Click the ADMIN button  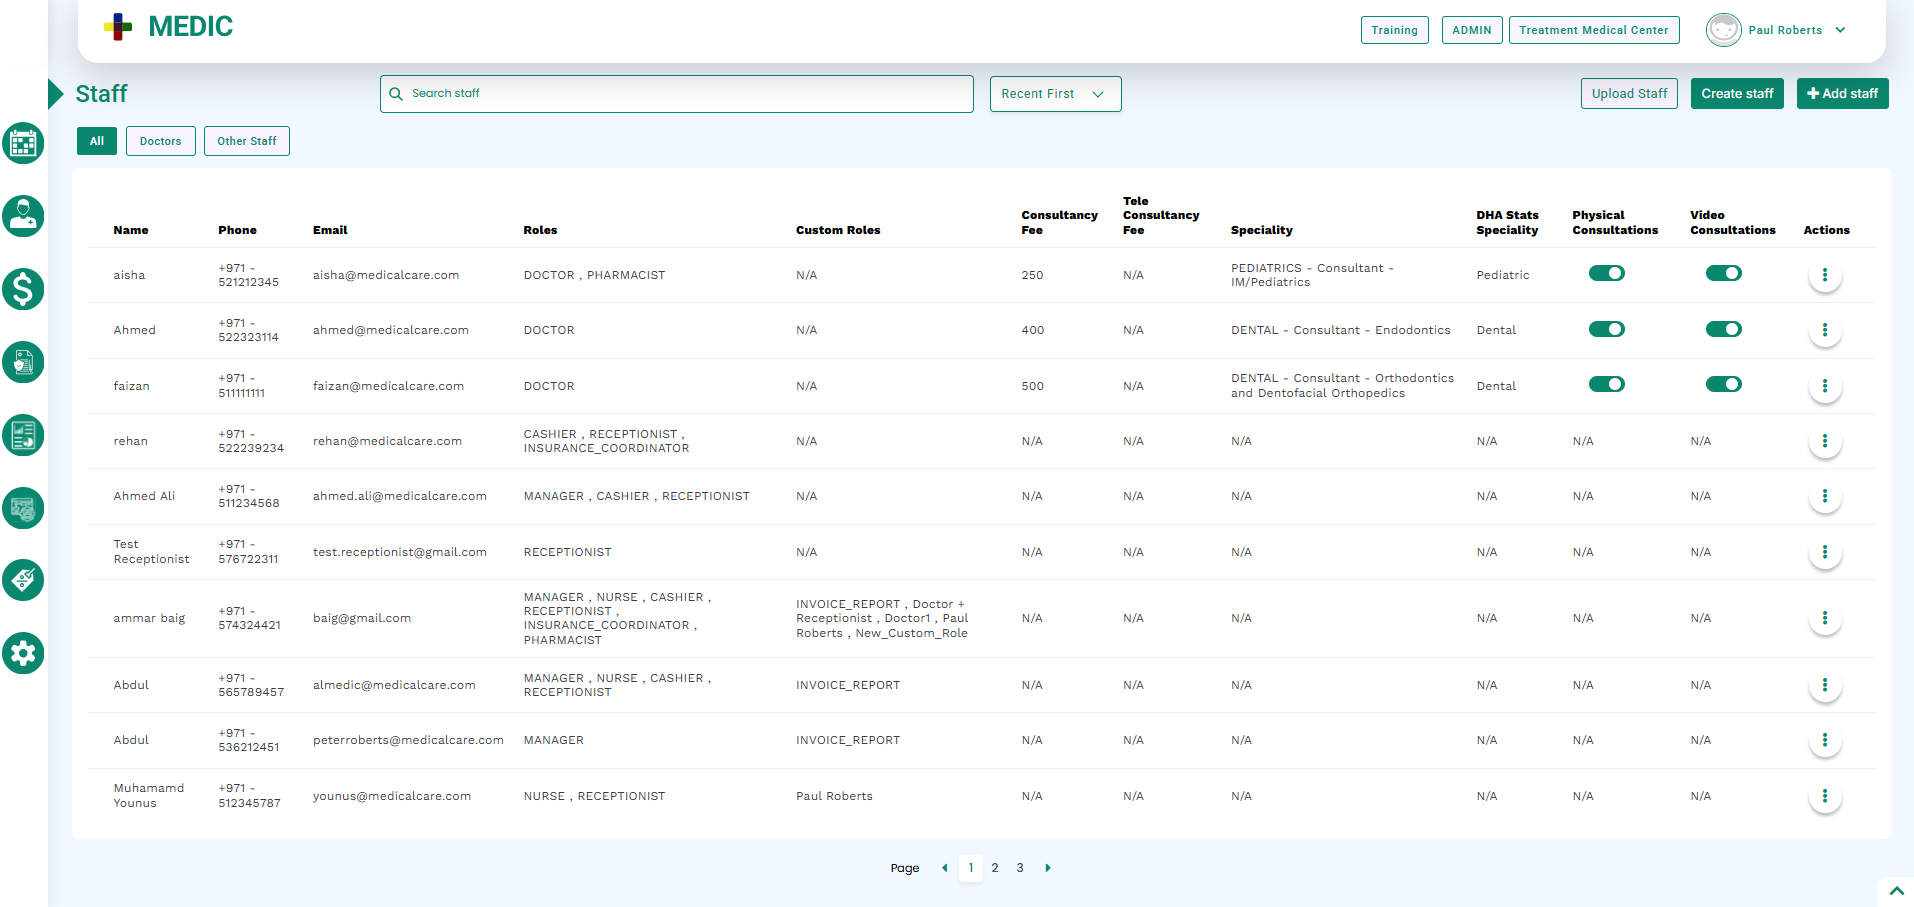tap(1471, 30)
